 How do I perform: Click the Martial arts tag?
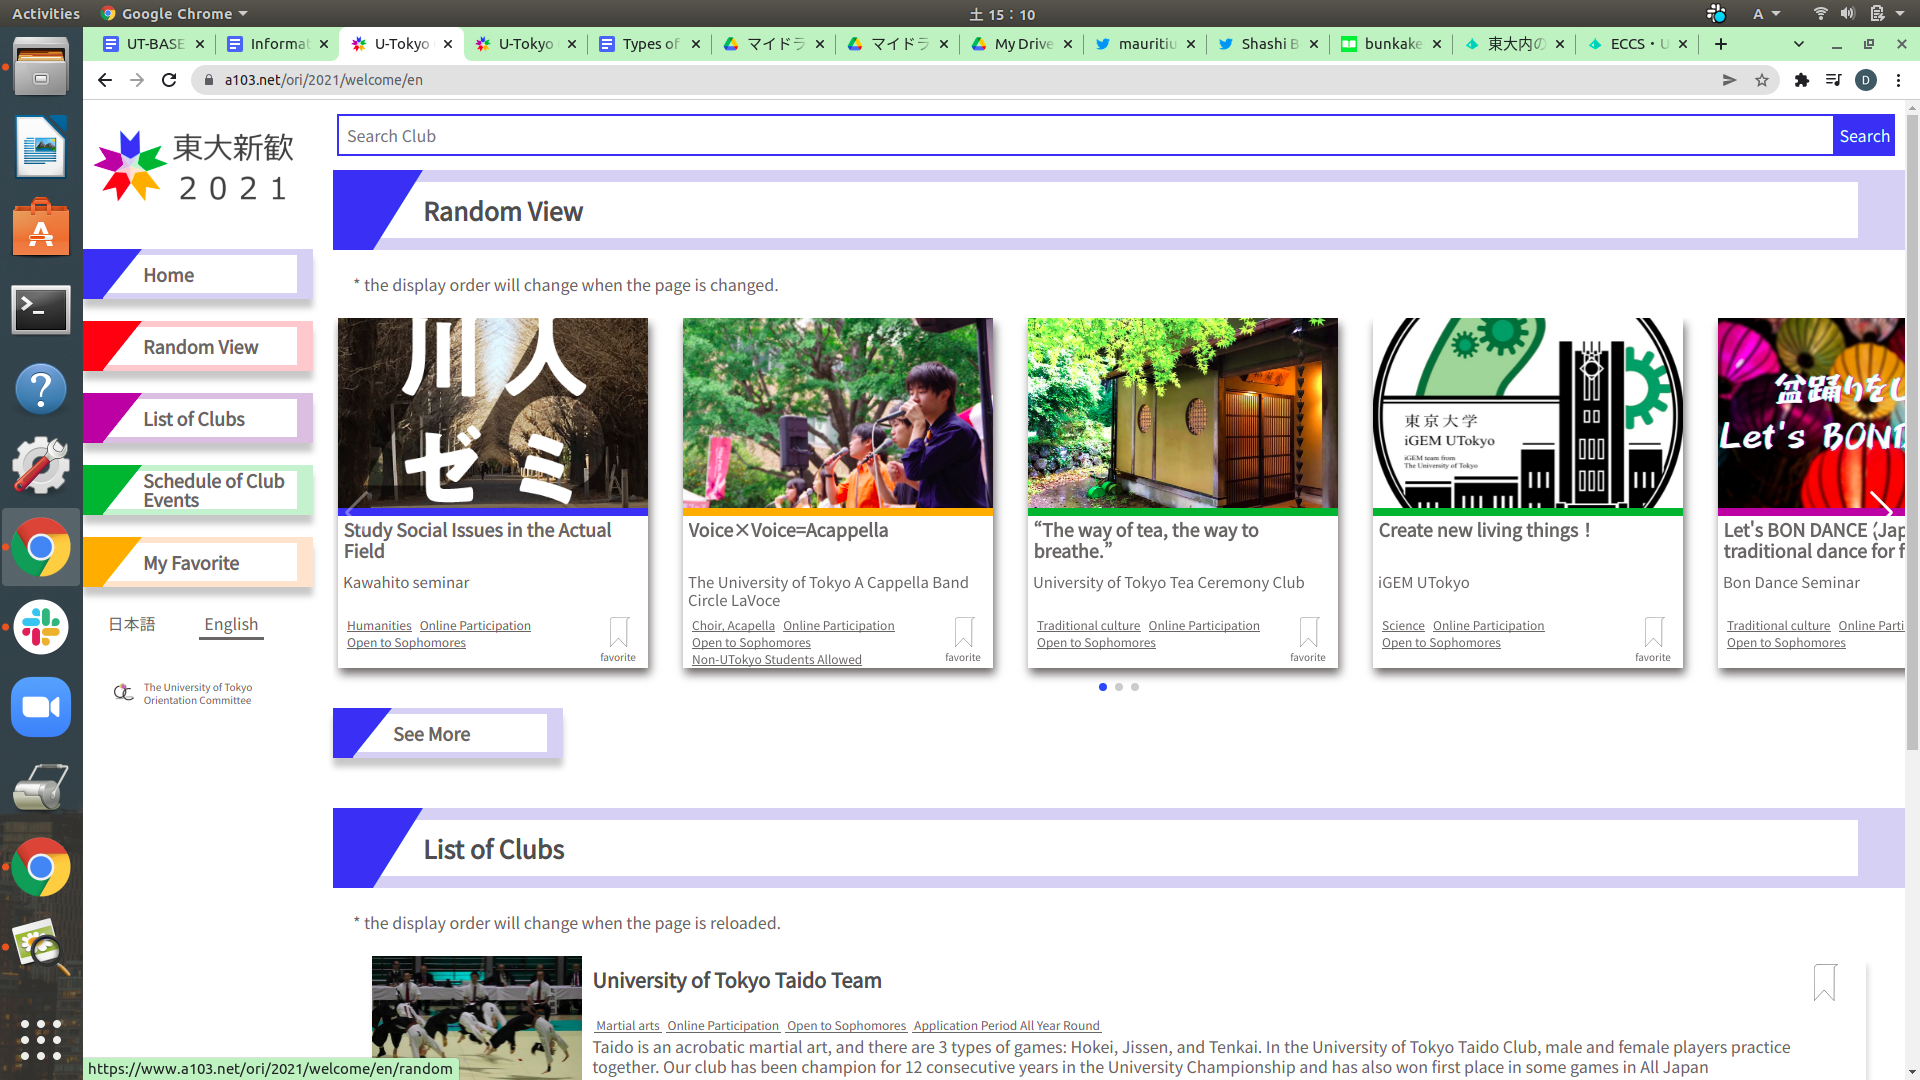(628, 1026)
